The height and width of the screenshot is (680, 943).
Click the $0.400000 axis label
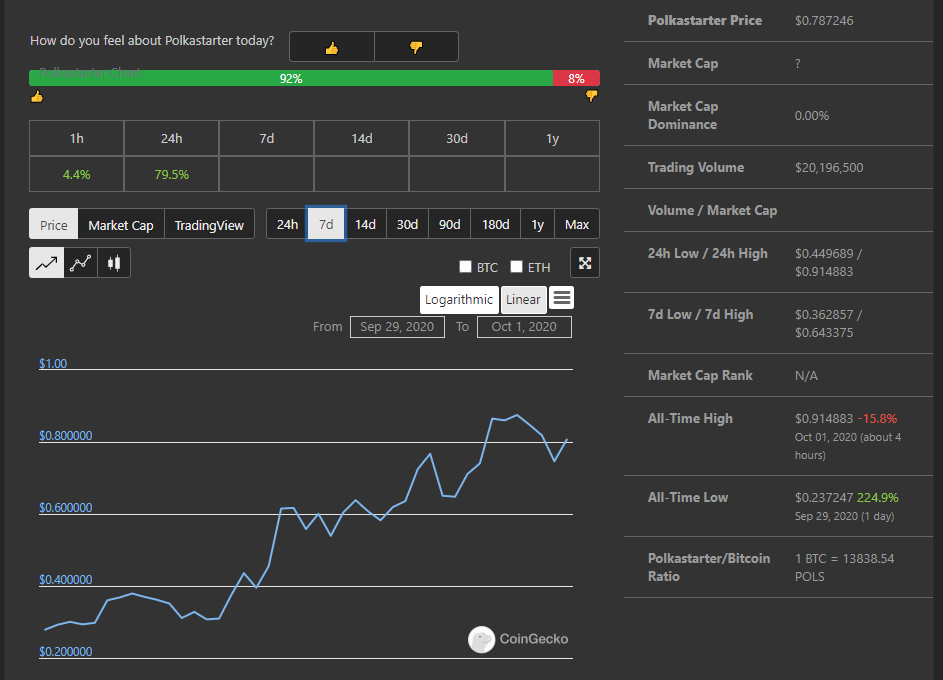(66, 580)
